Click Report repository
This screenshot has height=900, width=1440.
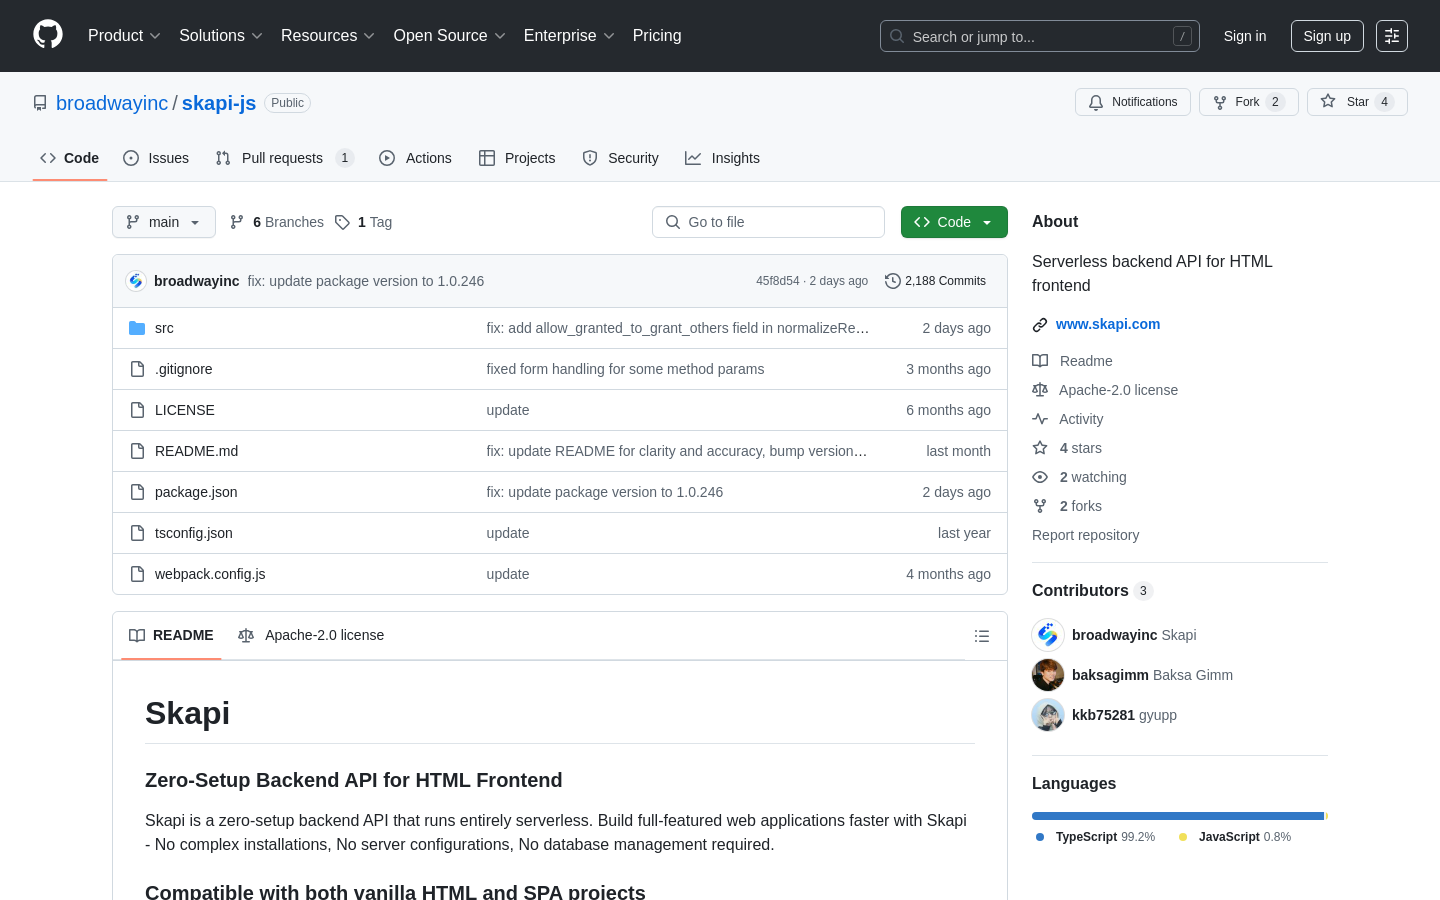[x=1085, y=535]
